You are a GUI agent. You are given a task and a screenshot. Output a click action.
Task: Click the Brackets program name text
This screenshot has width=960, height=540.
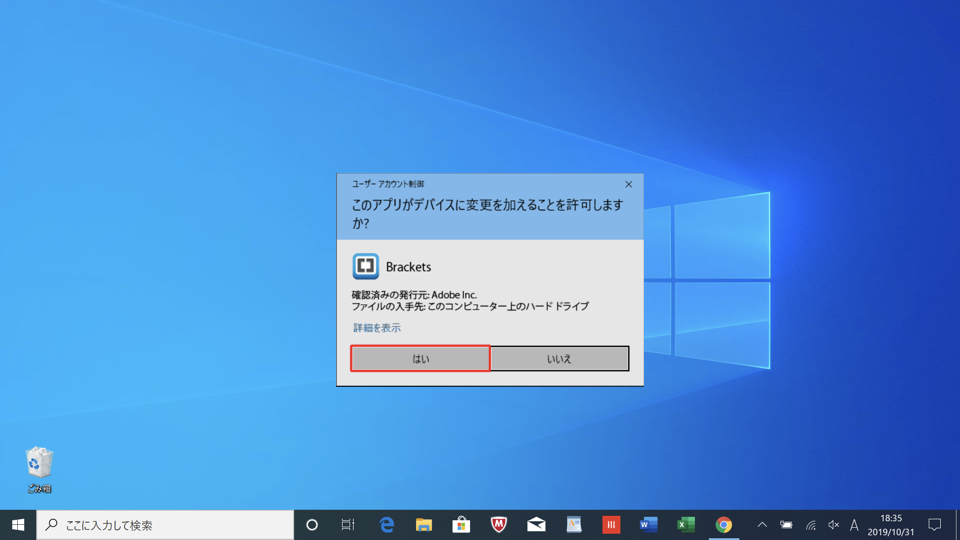pos(408,267)
